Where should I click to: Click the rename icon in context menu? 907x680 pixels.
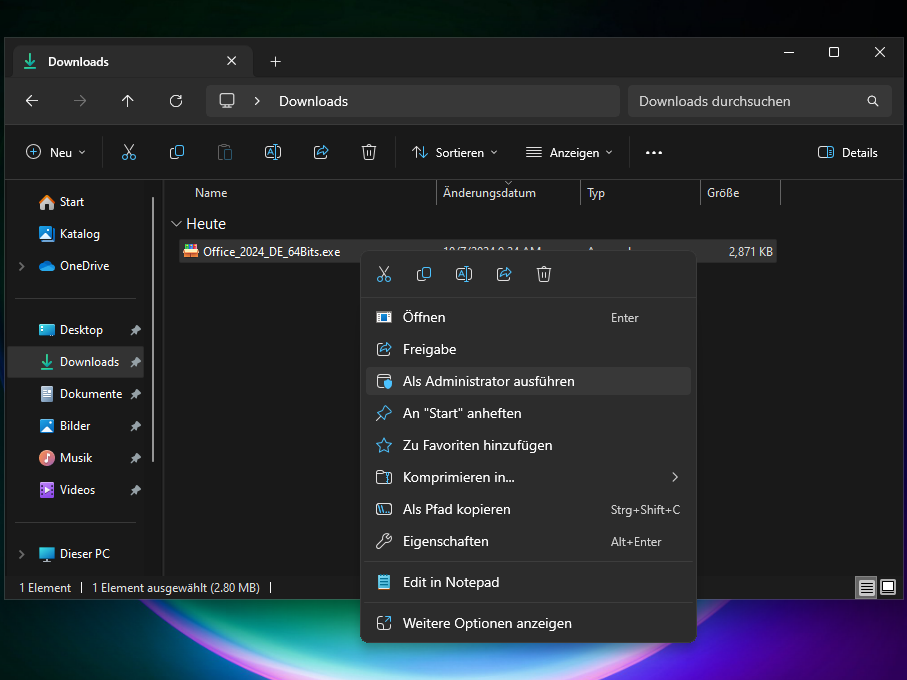click(464, 274)
